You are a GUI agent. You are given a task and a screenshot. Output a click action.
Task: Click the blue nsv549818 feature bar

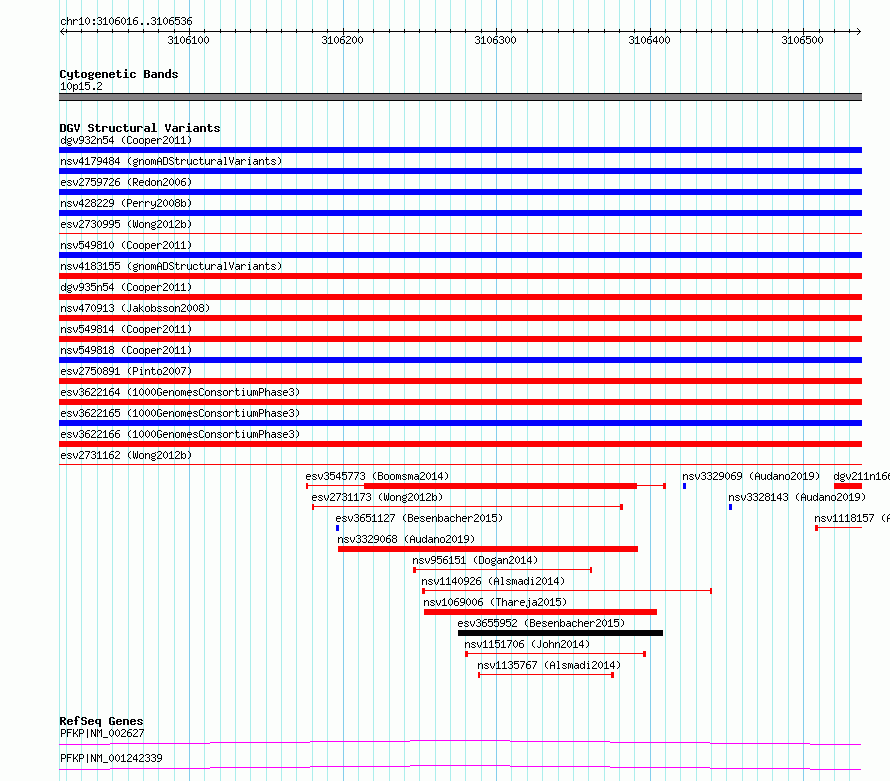tap(460, 360)
